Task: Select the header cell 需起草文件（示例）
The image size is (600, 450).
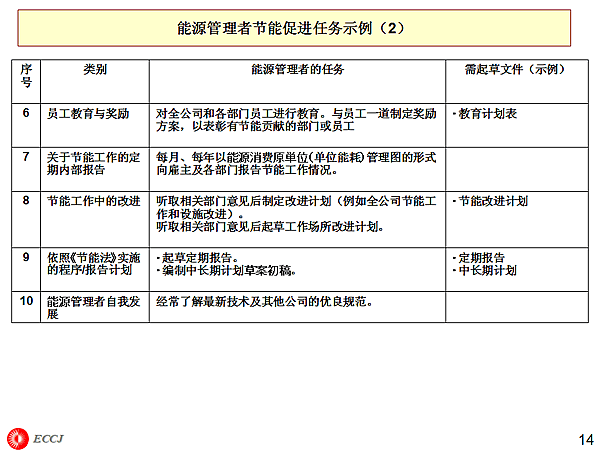Action: [x=517, y=81]
